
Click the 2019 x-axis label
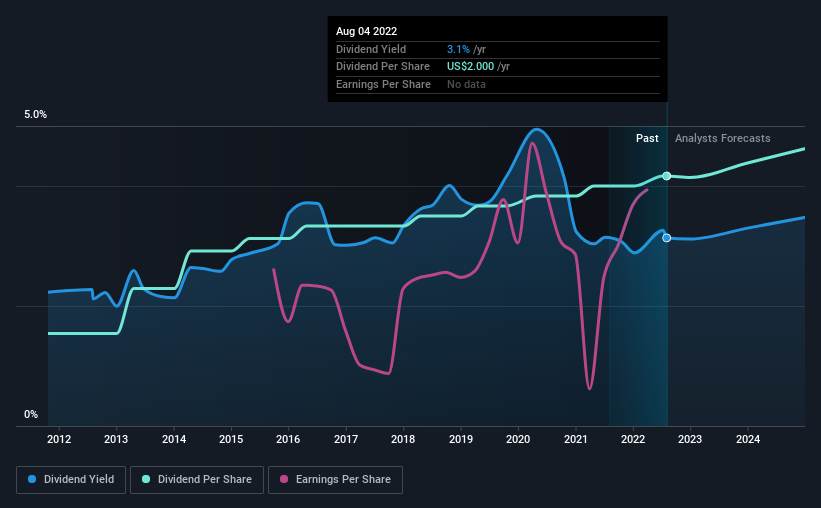coord(461,439)
